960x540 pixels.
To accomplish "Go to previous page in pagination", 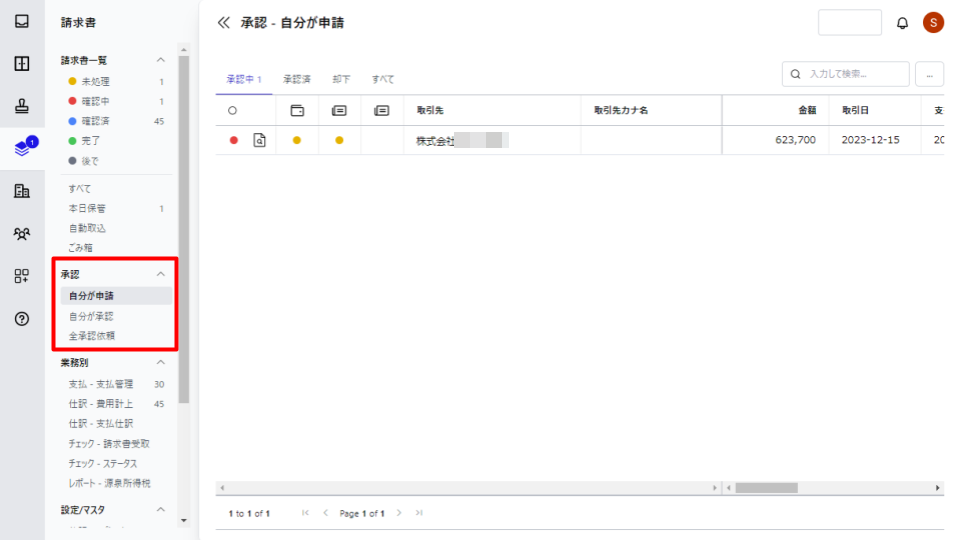I will (x=326, y=513).
